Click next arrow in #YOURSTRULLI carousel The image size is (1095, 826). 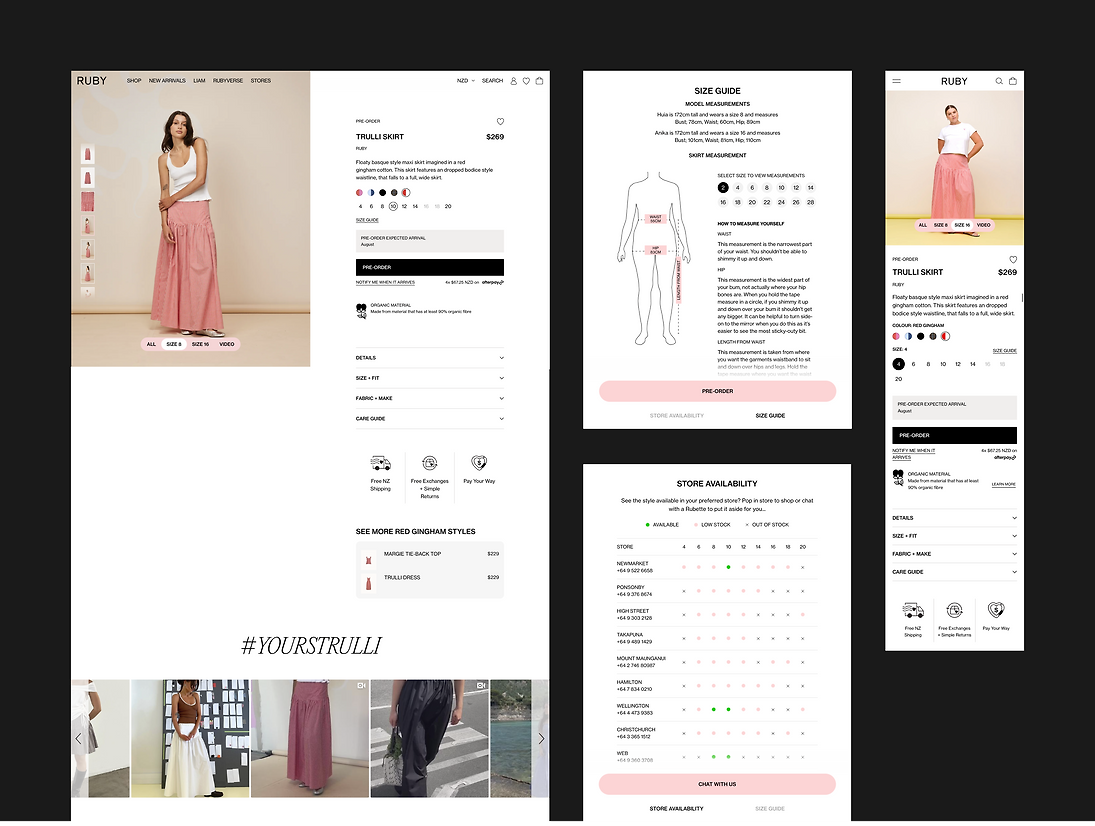click(x=541, y=739)
